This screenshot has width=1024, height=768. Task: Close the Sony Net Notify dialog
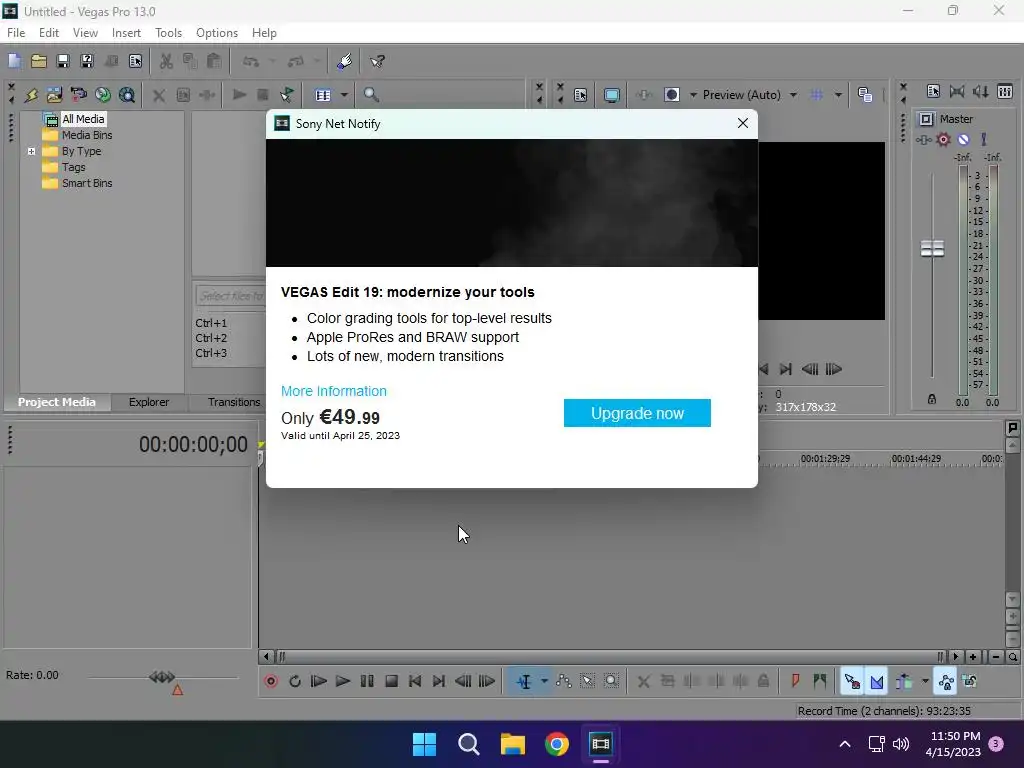point(743,123)
